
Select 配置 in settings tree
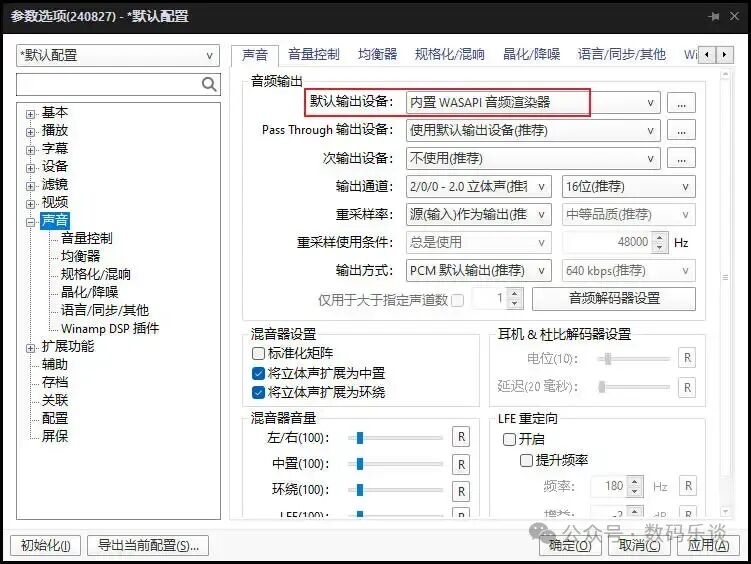pos(55,419)
